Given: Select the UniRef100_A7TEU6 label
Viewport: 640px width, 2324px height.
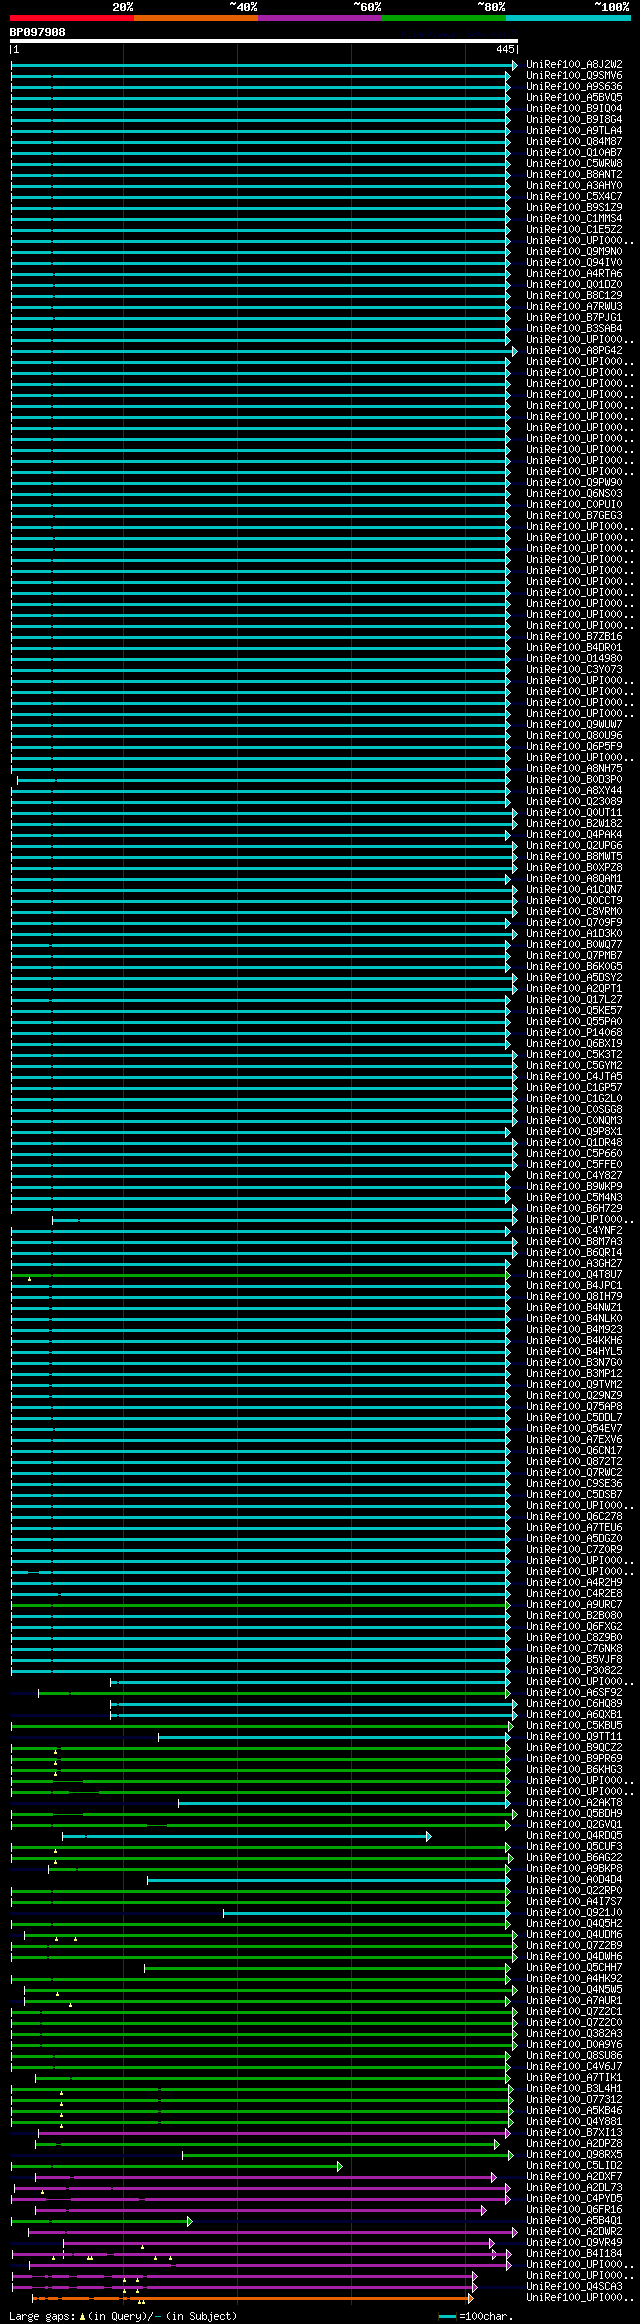Looking at the screenshot, I should coord(574,1528).
